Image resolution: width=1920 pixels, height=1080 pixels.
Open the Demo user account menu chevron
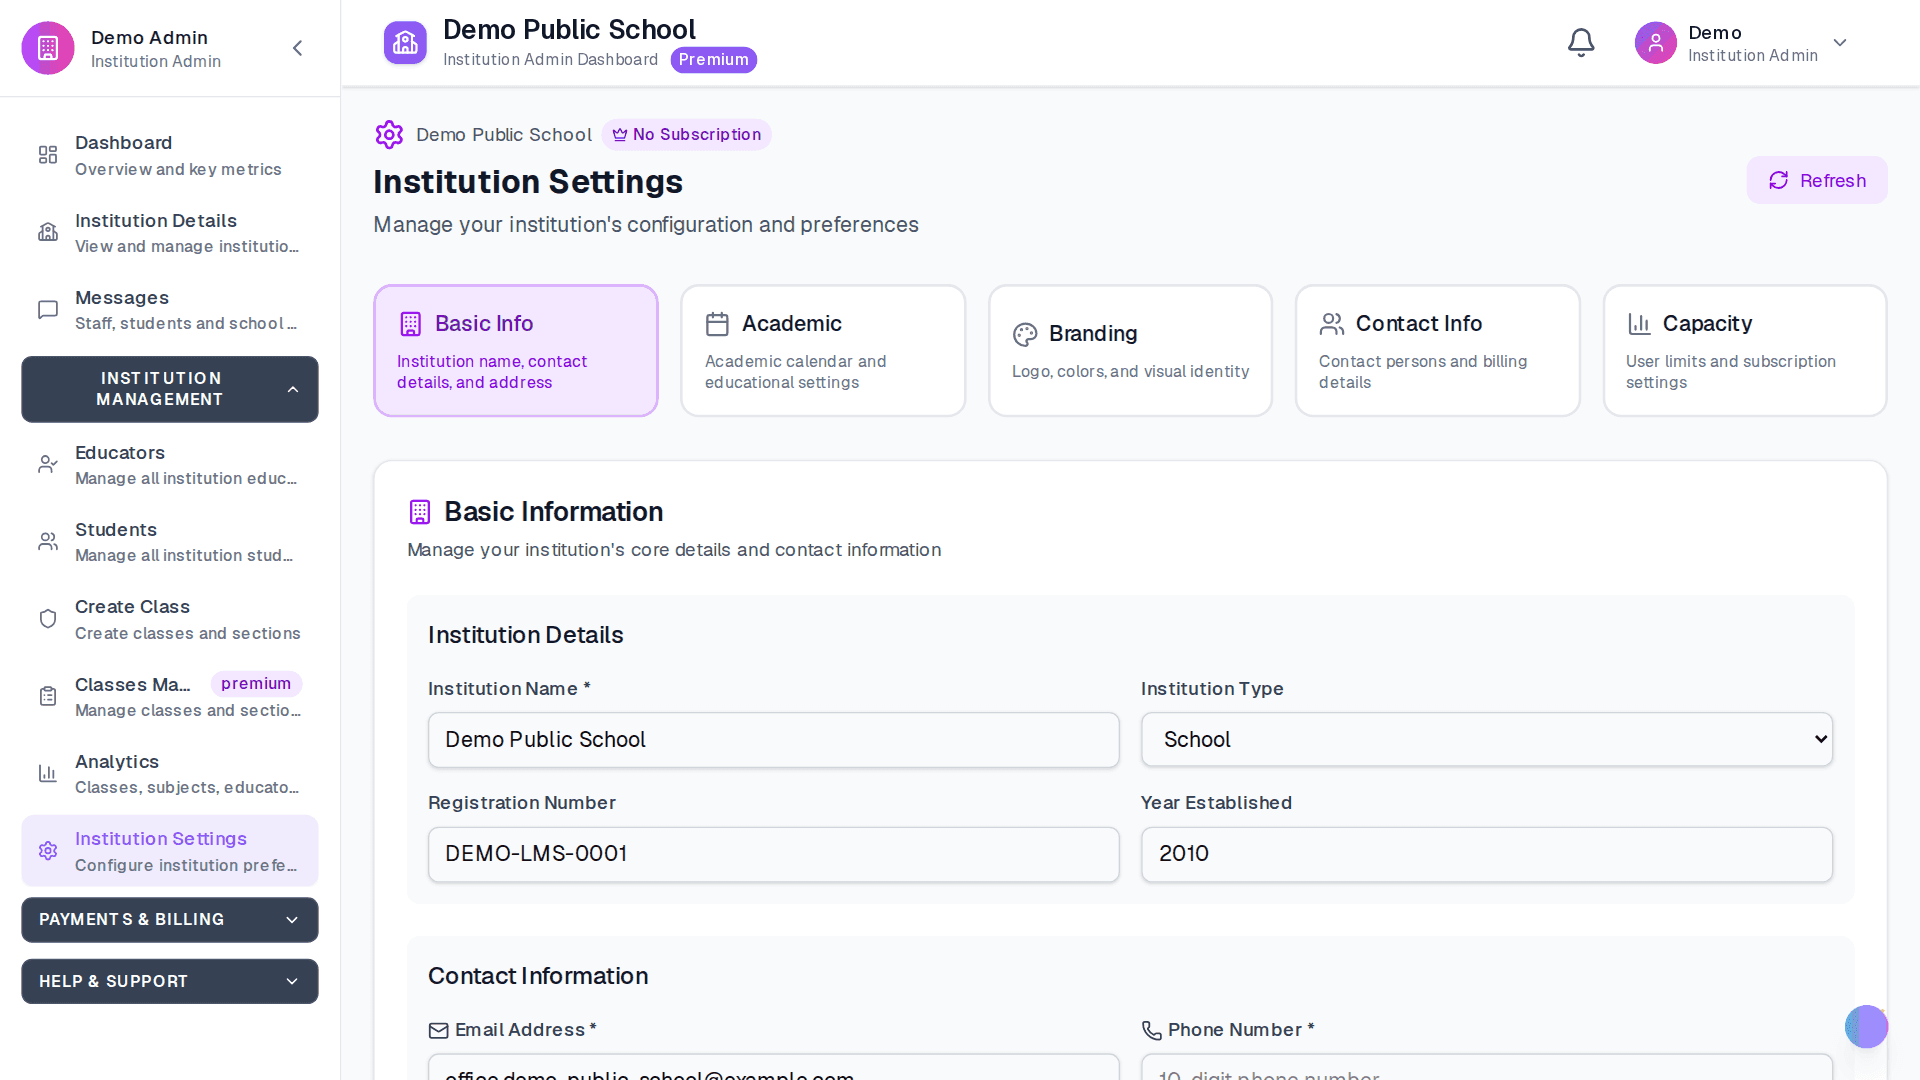(x=1840, y=43)
